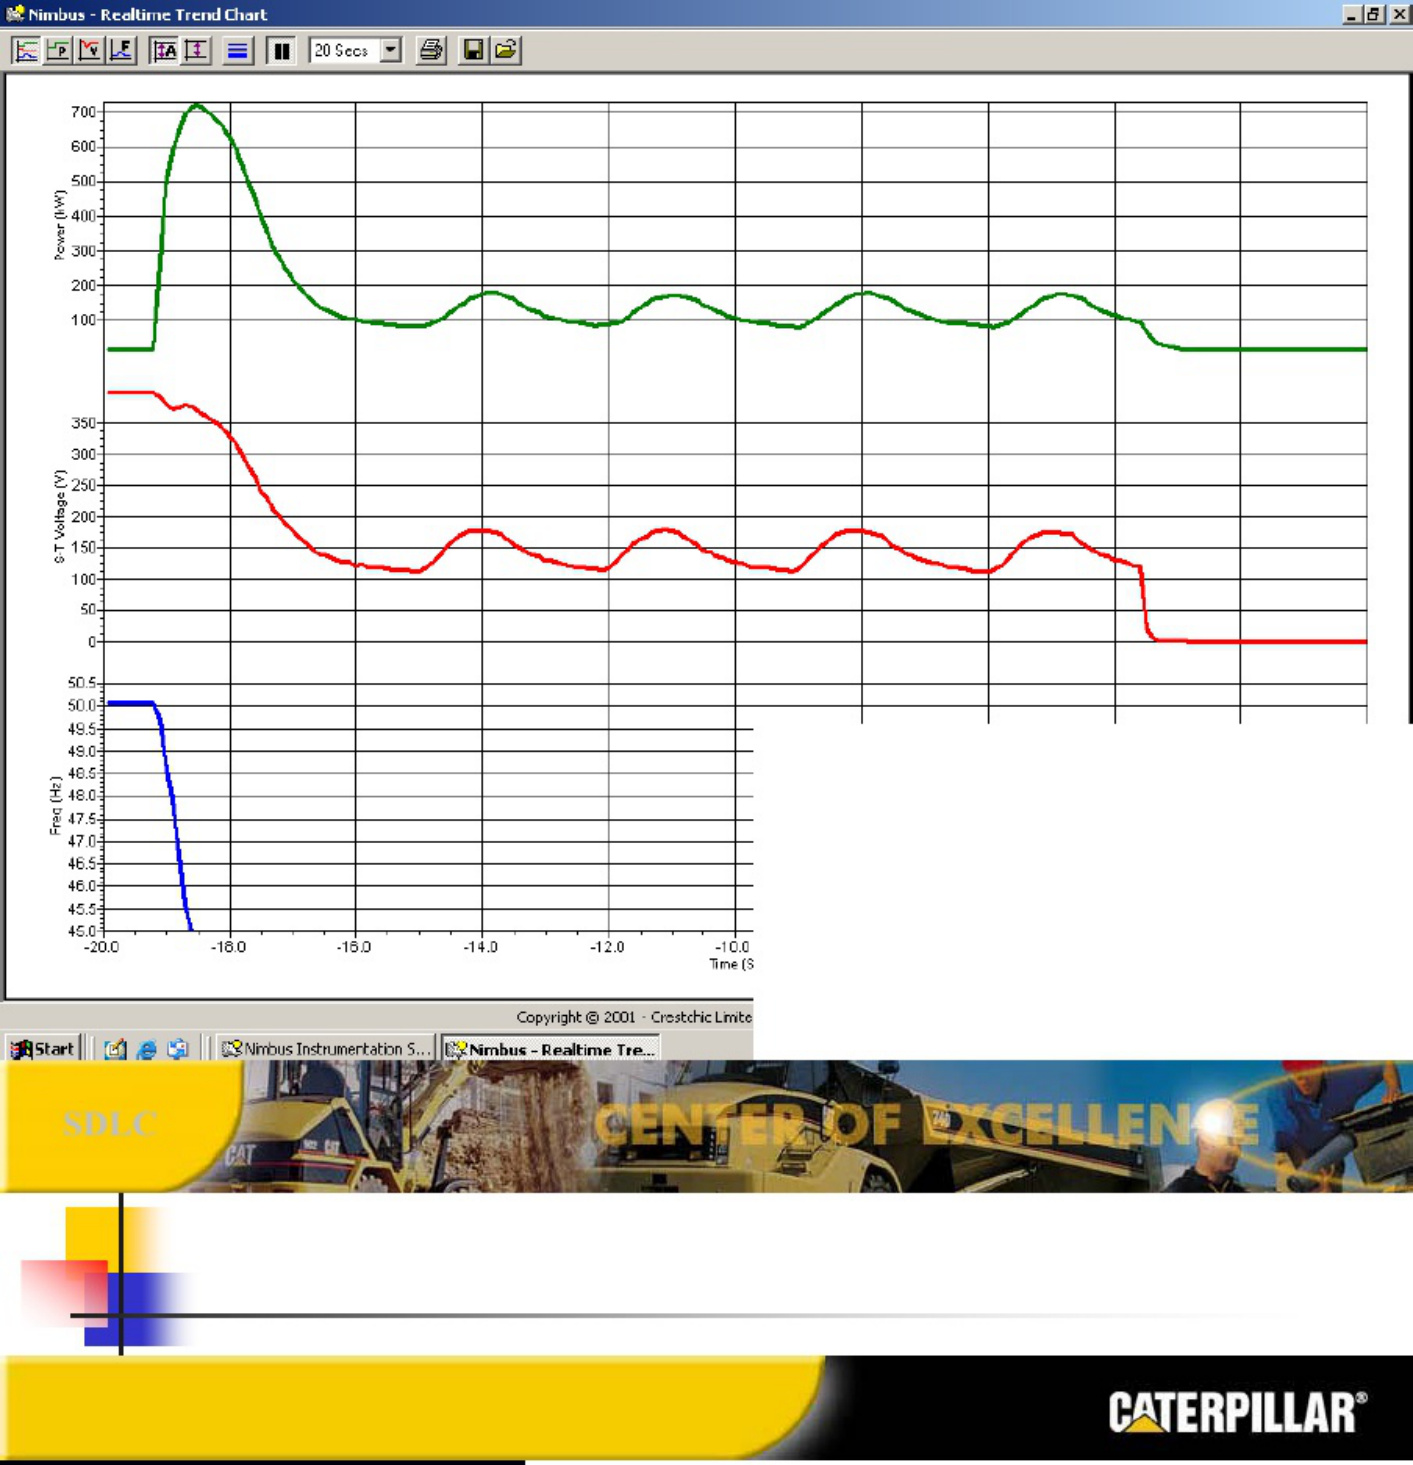Viewport: 1413px width, 1465px height.
Task: Click the Copyright 2001 Crestchic status text
Action: pos(633,1017)
